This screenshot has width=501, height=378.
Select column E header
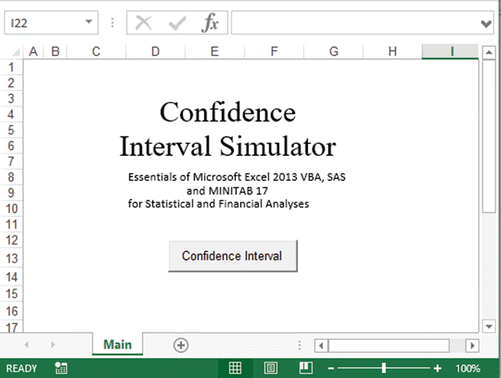215,52
